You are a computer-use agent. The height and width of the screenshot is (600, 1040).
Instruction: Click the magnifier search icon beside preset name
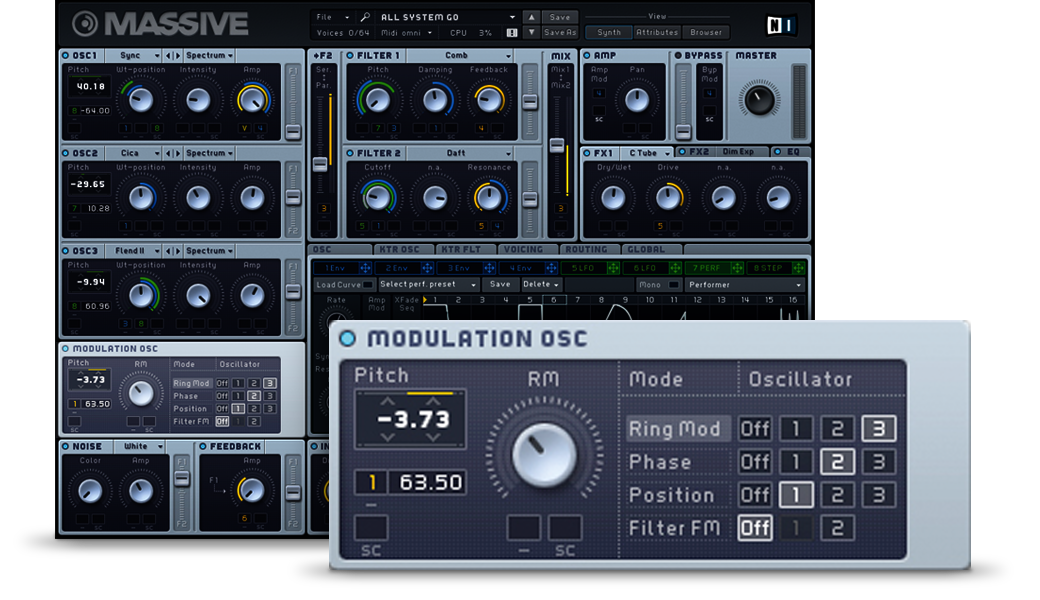365,17
